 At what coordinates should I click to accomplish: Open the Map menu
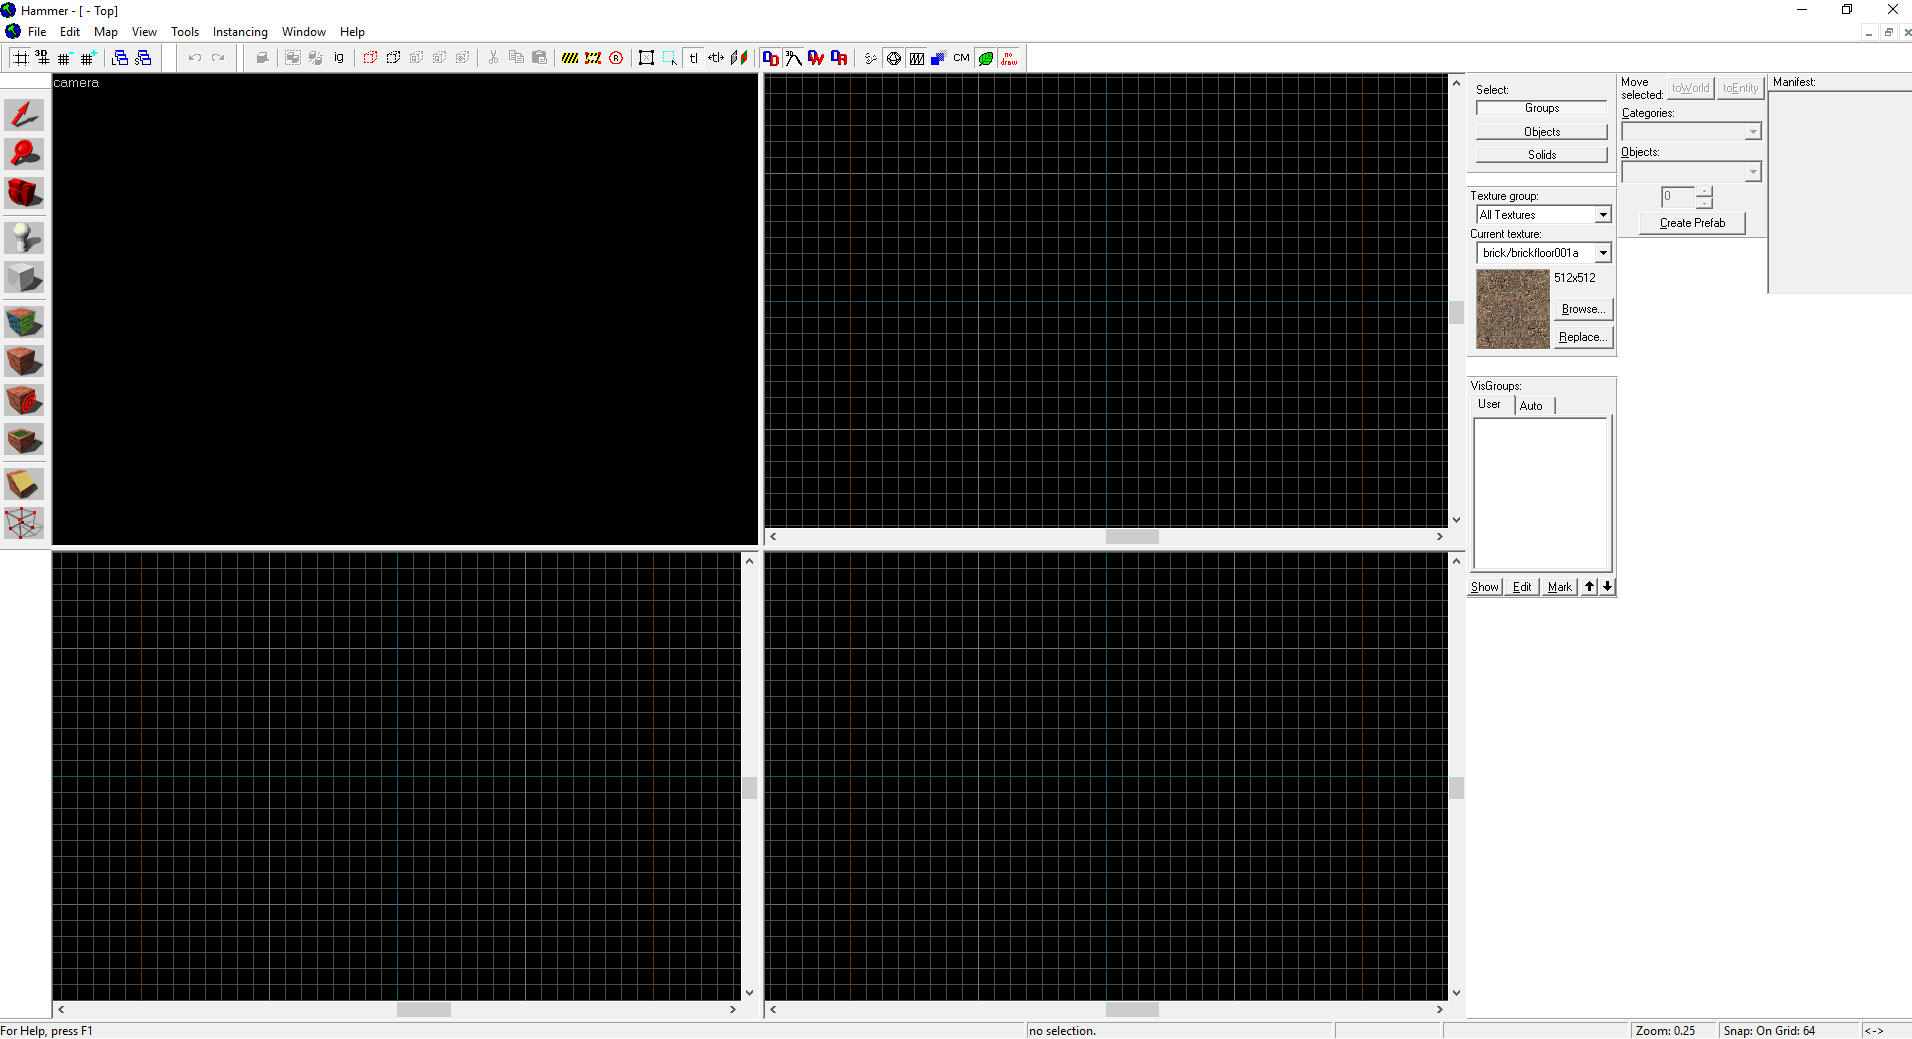[x=106, y=32]
